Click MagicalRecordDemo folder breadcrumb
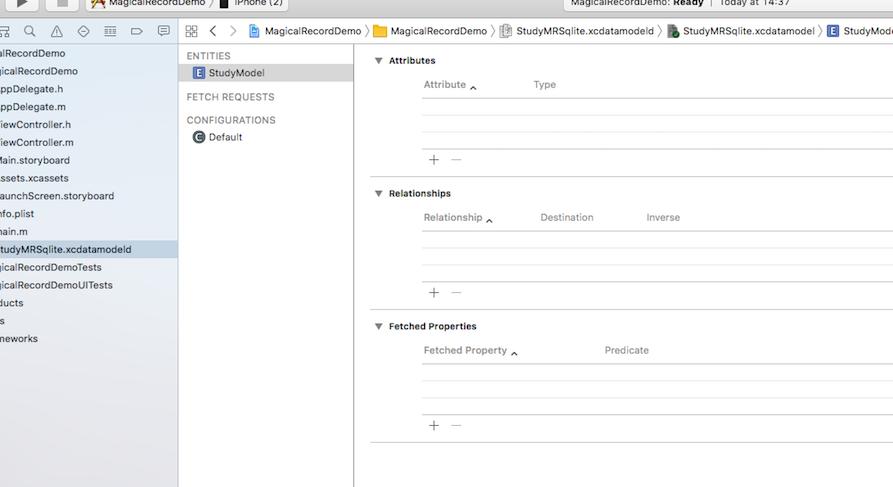Screen dimensions: 893x487 click(x=430, y=31)
